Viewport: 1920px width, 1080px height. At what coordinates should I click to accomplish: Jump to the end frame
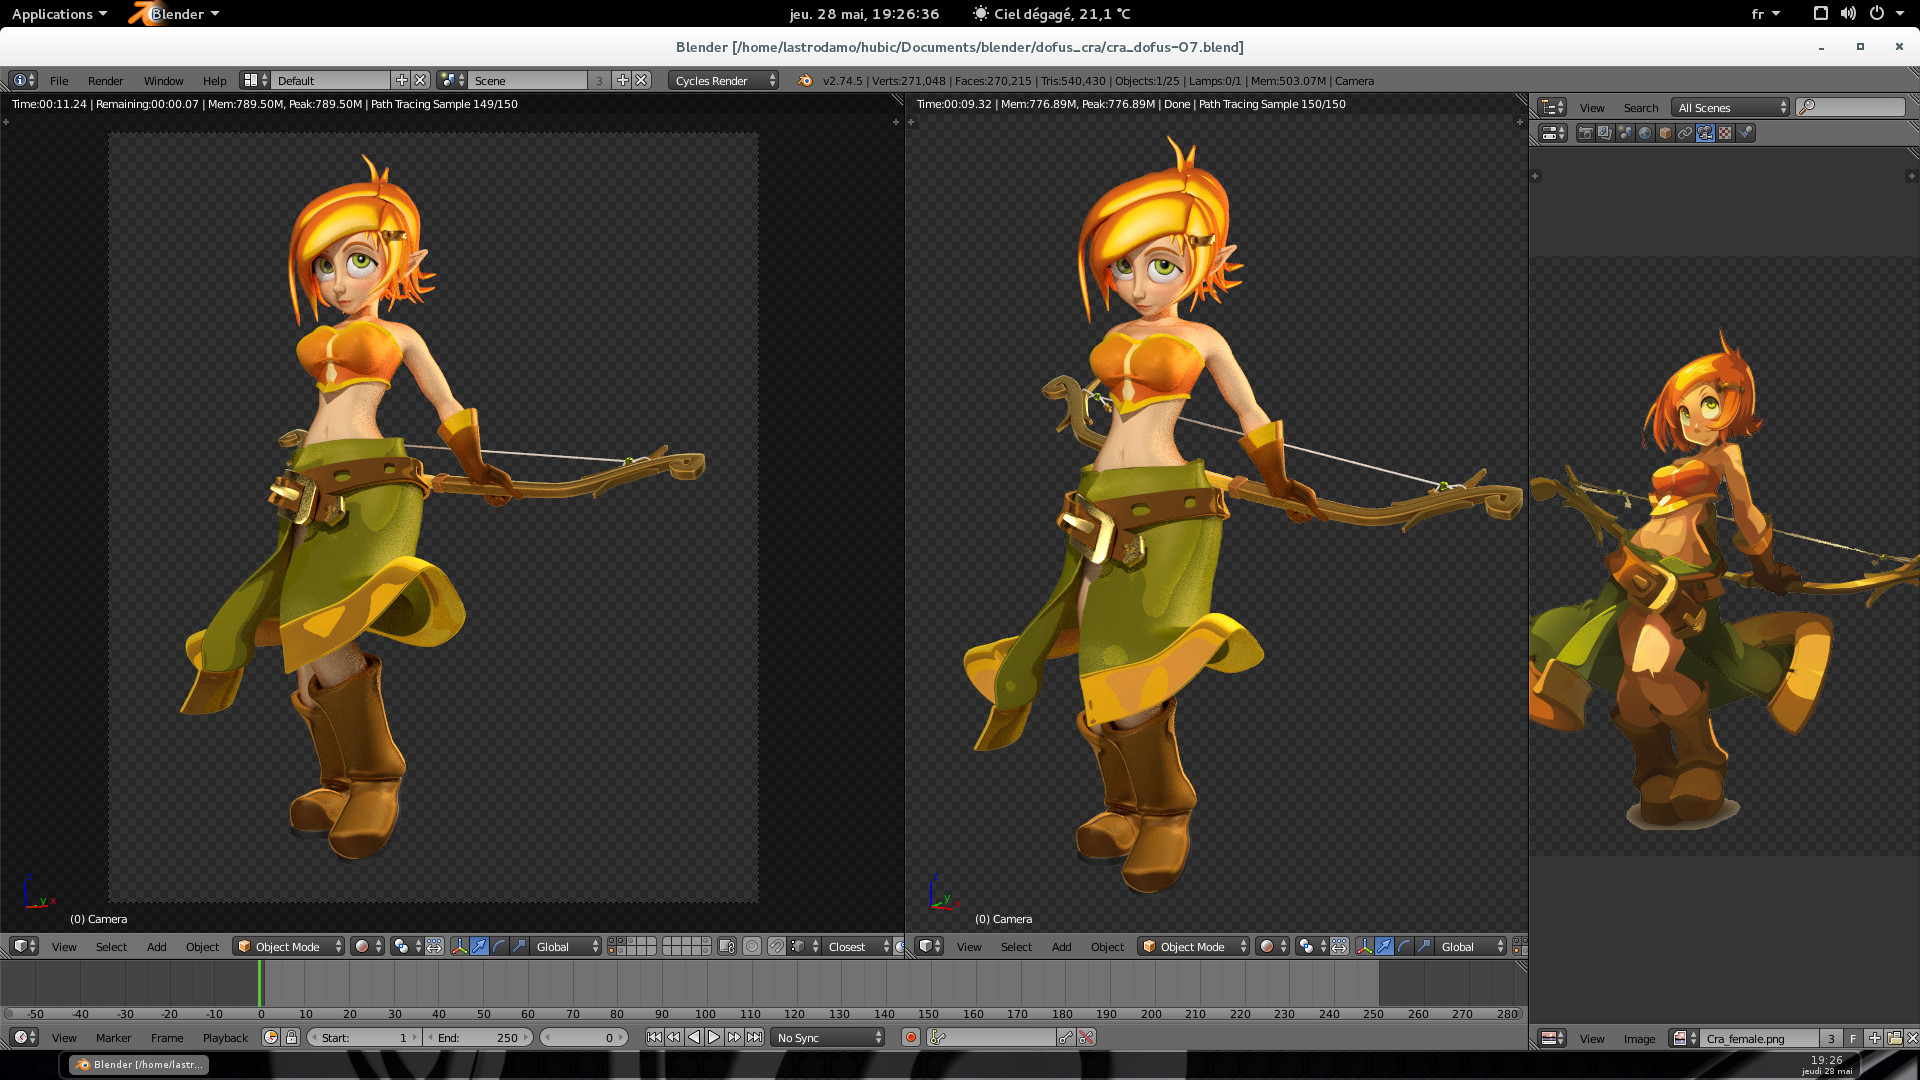754,1038
